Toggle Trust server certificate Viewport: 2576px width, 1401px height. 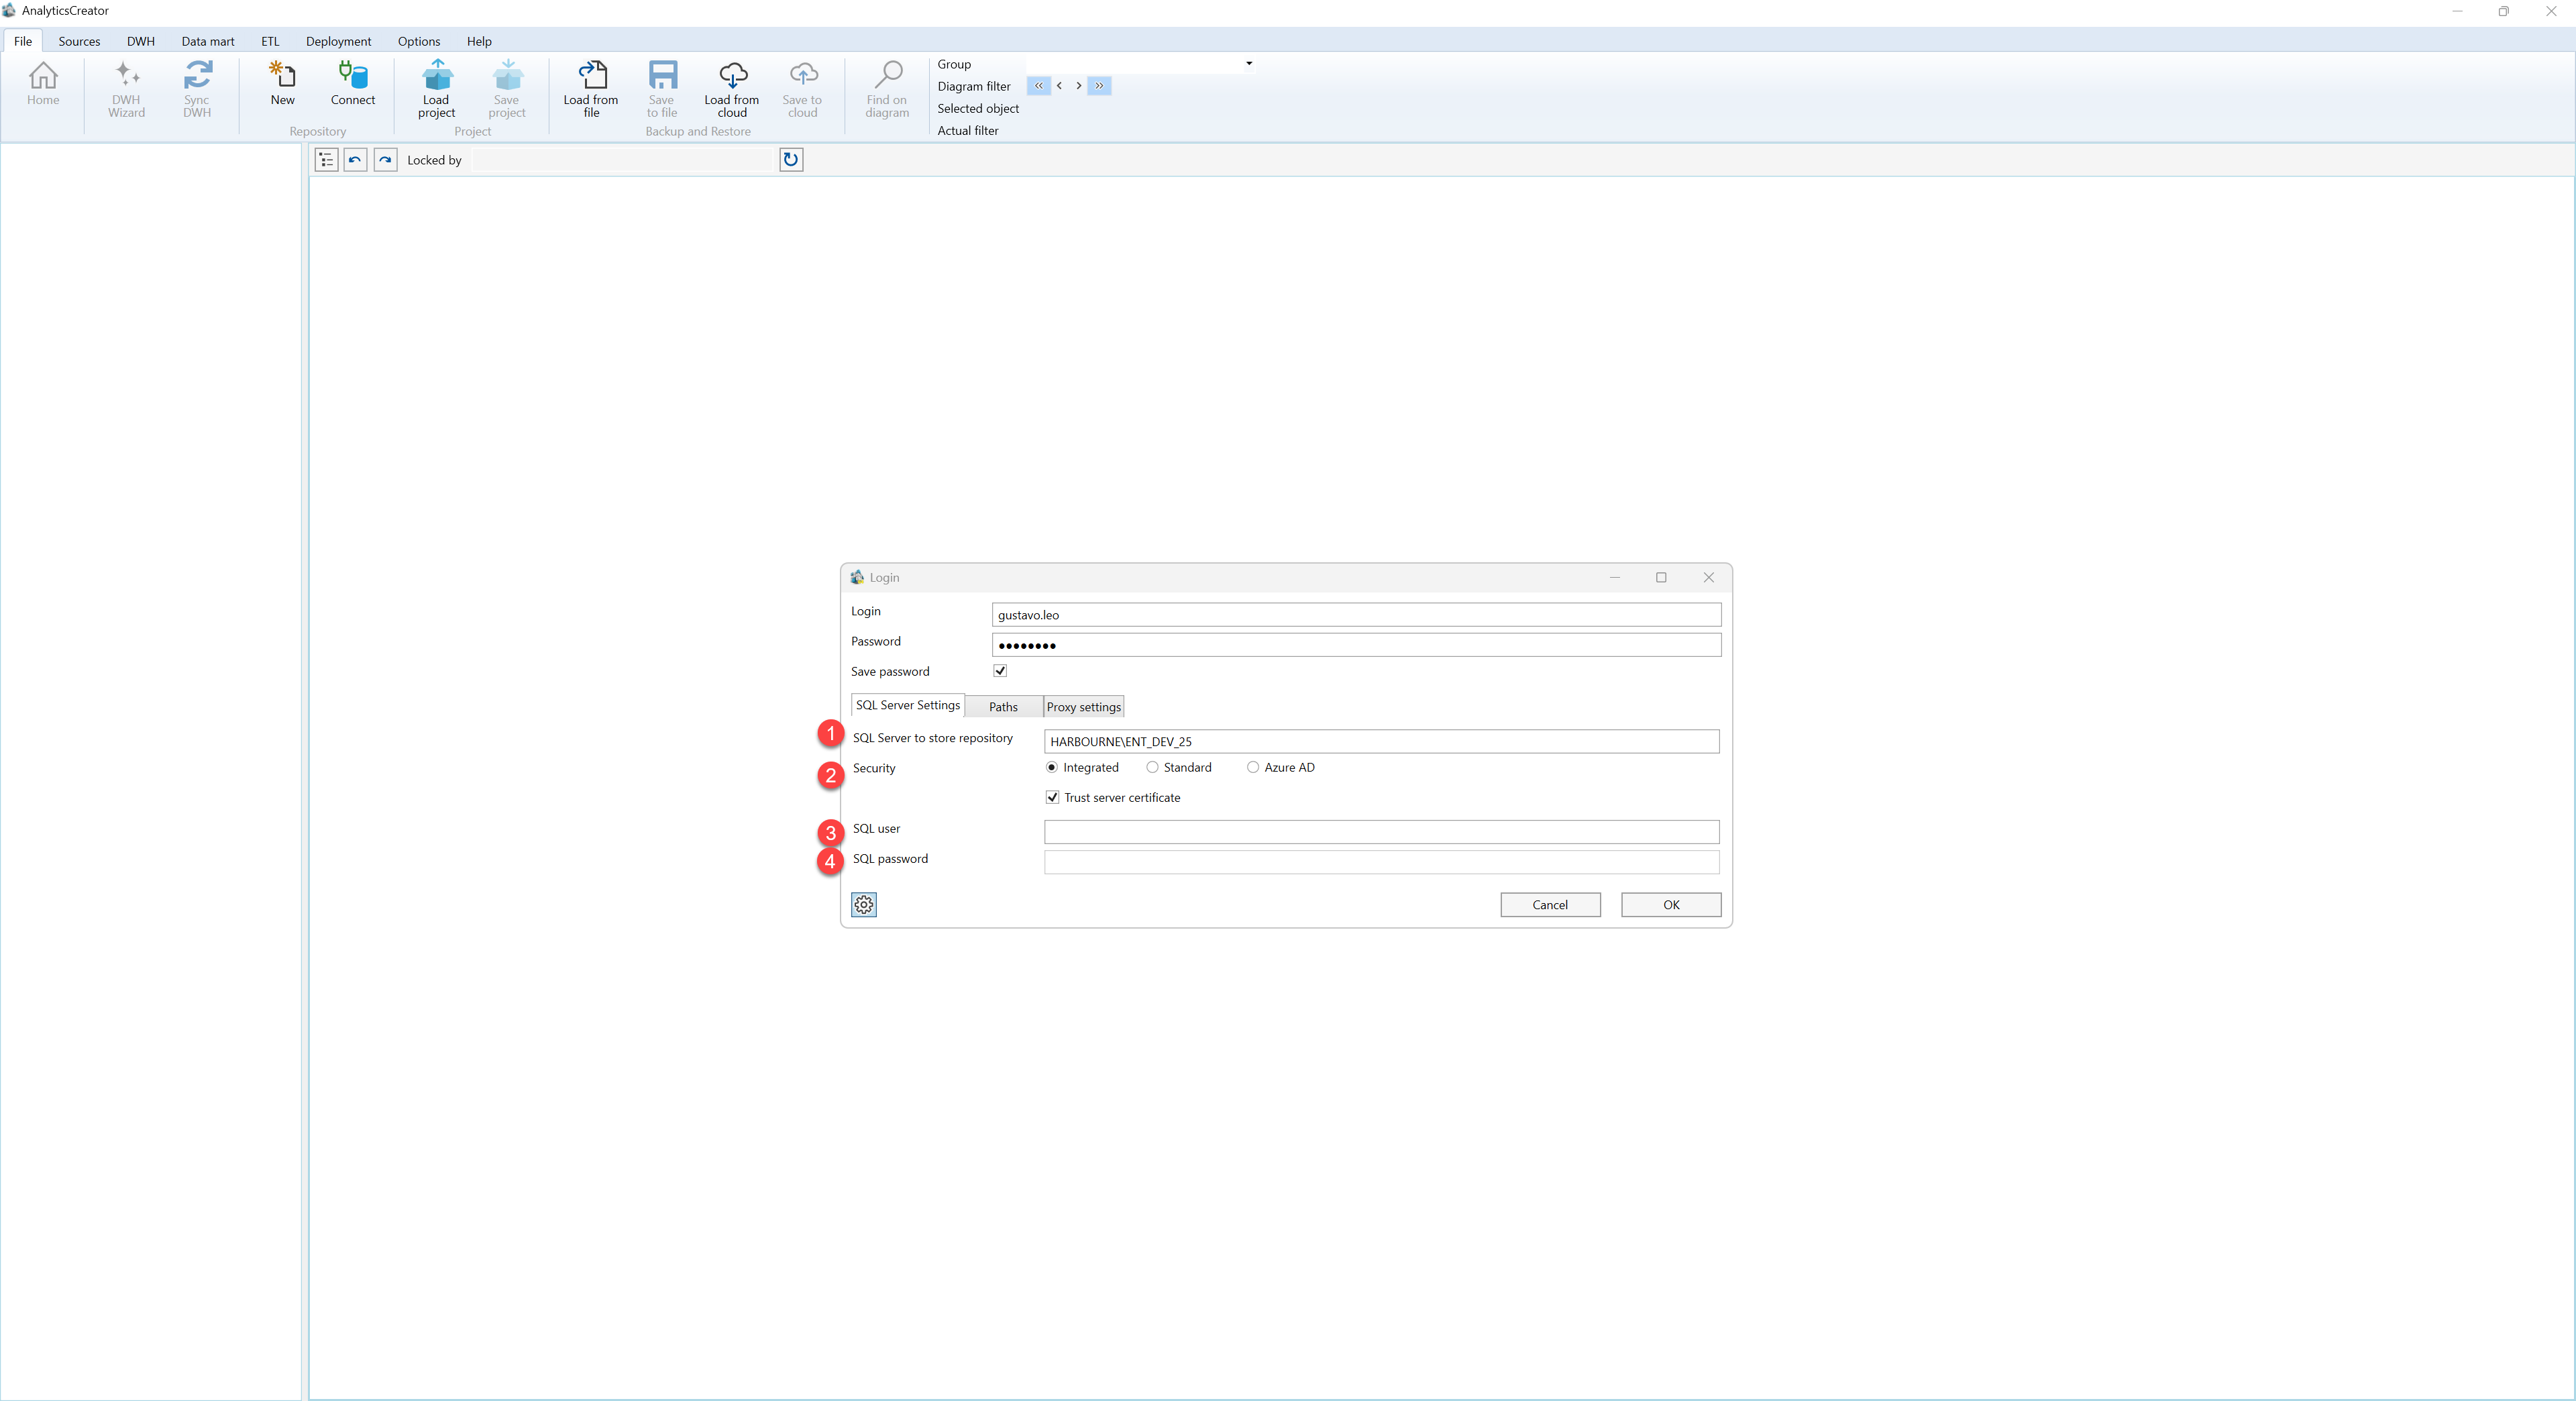(1052, 797)
